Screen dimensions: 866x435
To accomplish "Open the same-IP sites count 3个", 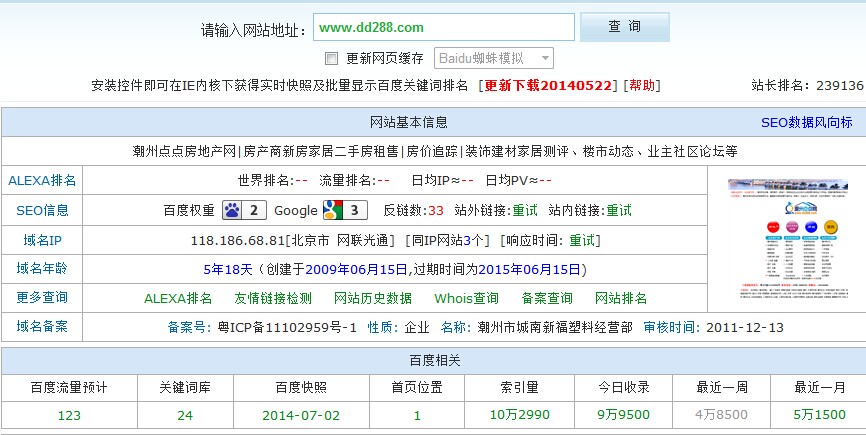I will [473, 241].
